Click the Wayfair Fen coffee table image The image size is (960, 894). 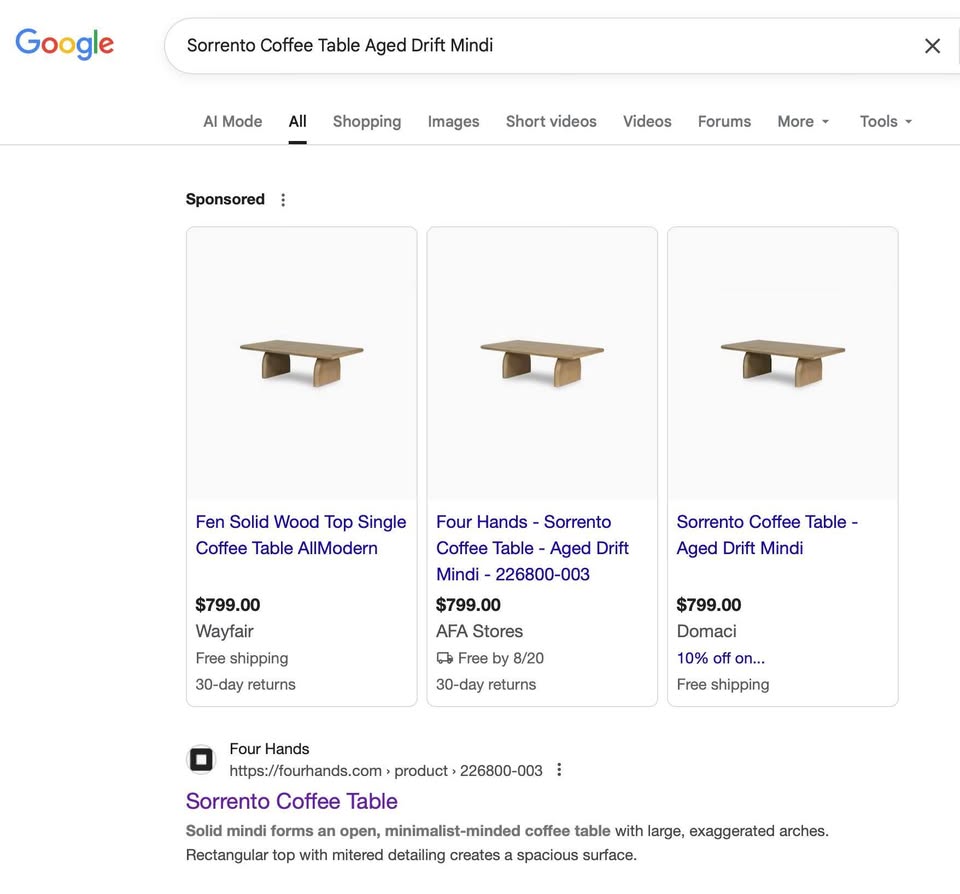point(302,363)
